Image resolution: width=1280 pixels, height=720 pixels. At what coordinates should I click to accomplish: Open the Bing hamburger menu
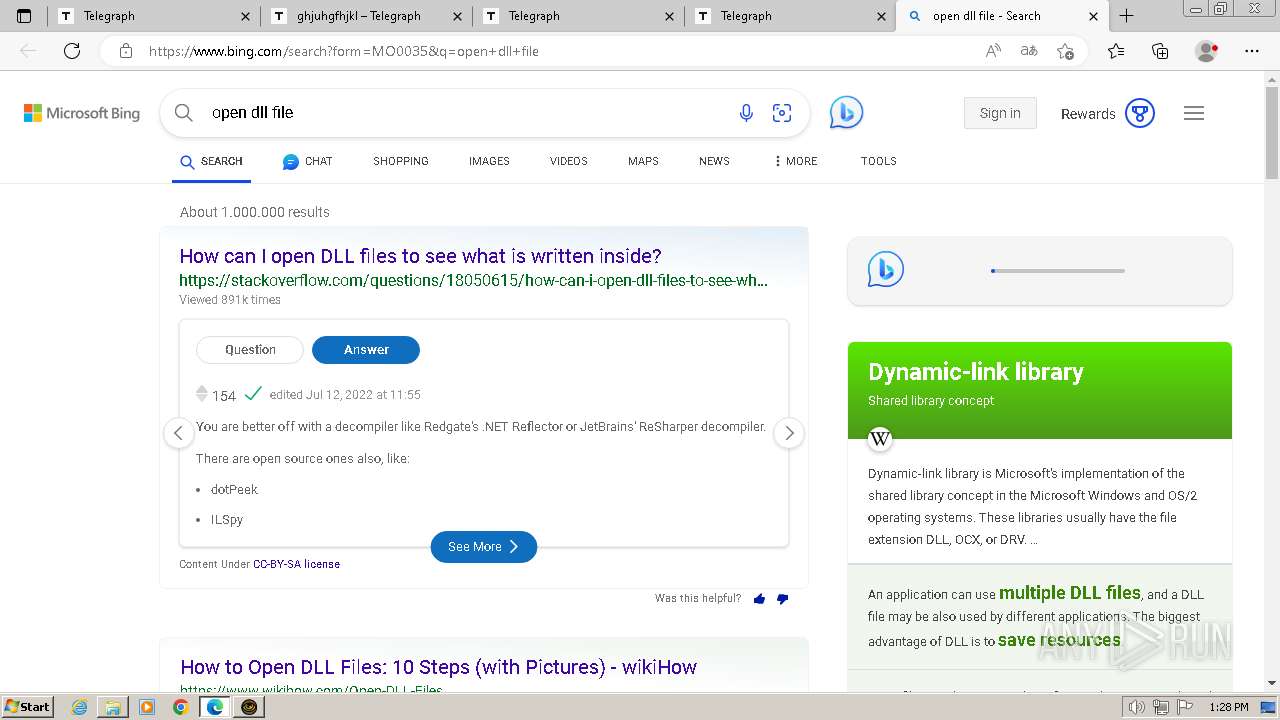pyautogui.click(x=1194, y=113)
